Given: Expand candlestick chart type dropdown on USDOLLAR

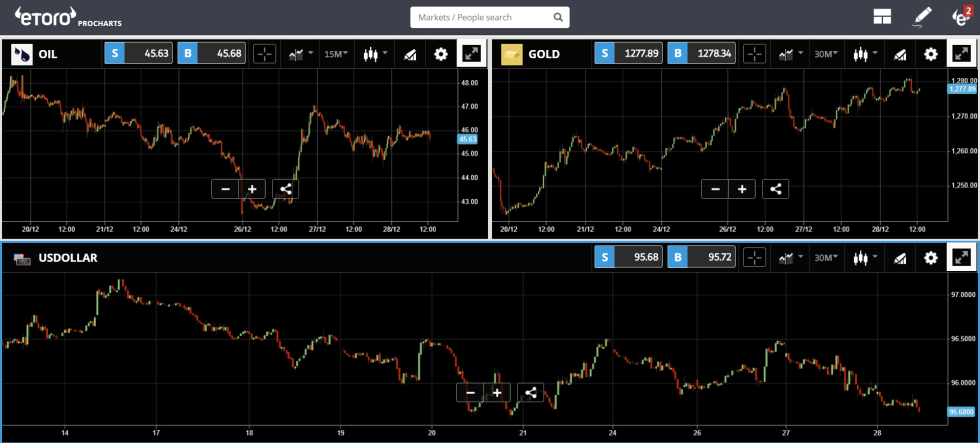Looking at the screenshot, I should tap(864, 258).
